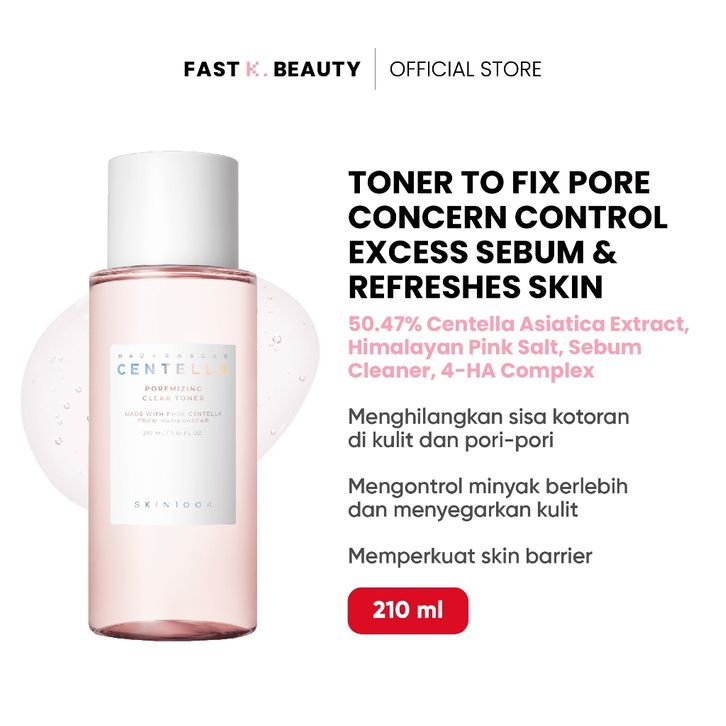Click the EXCESS SEBUM & headline line
The image size is (726, 726).
pyautogui.click(x=482, y=252)
